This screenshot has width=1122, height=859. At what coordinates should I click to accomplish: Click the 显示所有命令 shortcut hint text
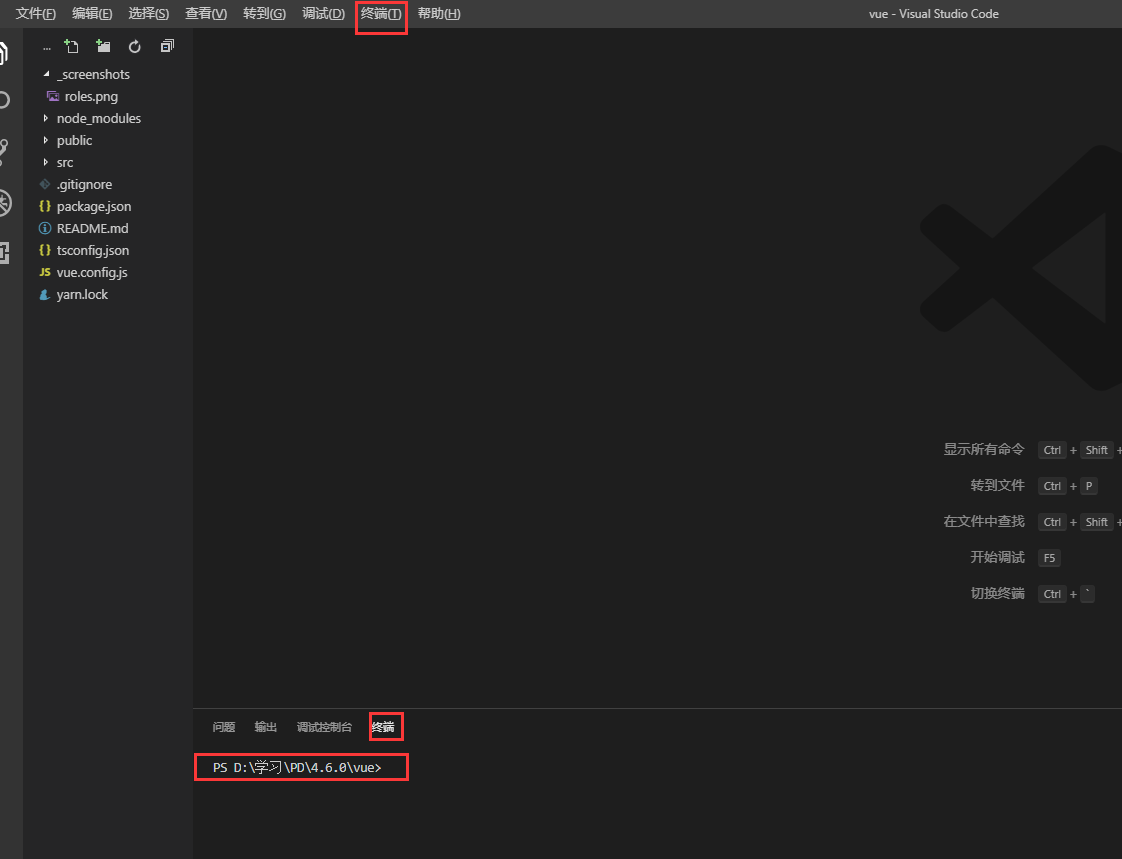[x=984, y=450]
